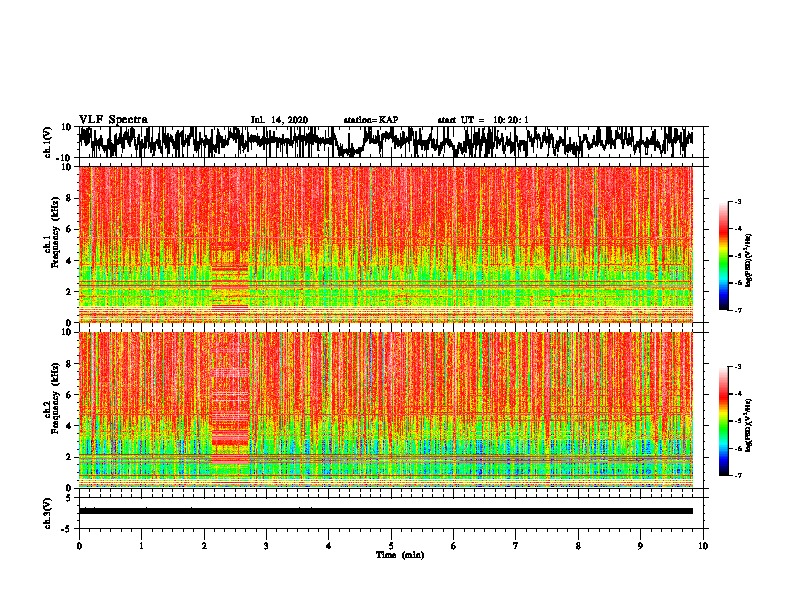Click the "-3" label on ch.2 color scale
Screen dimensions: 792x612
(737, 367)
